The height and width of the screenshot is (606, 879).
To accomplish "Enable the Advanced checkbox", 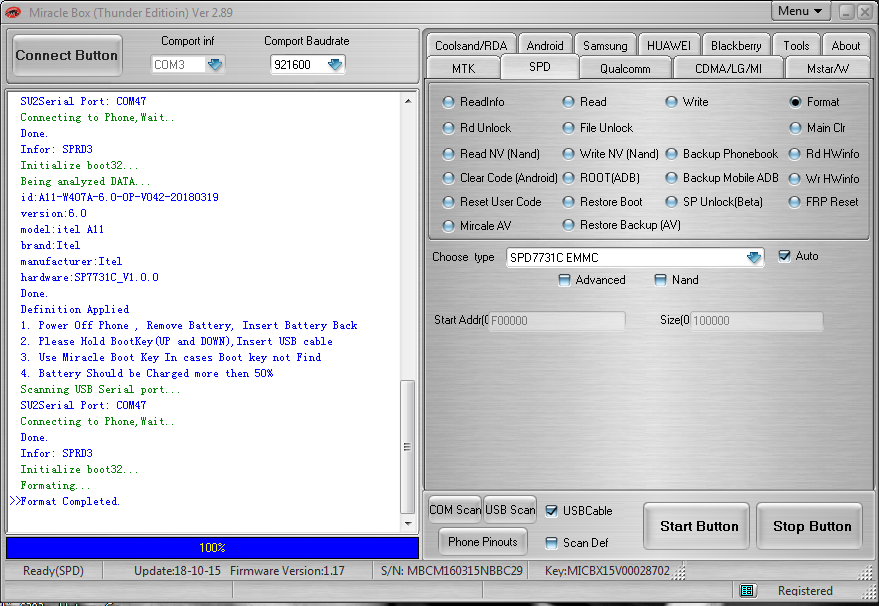I will pyautogui.click(x=565, y=280).
